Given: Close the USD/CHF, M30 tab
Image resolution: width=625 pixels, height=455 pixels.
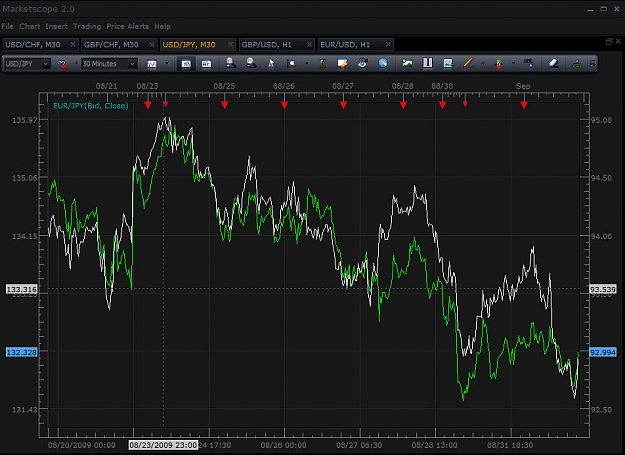Looking at the screenshot, I should (73, 45).
